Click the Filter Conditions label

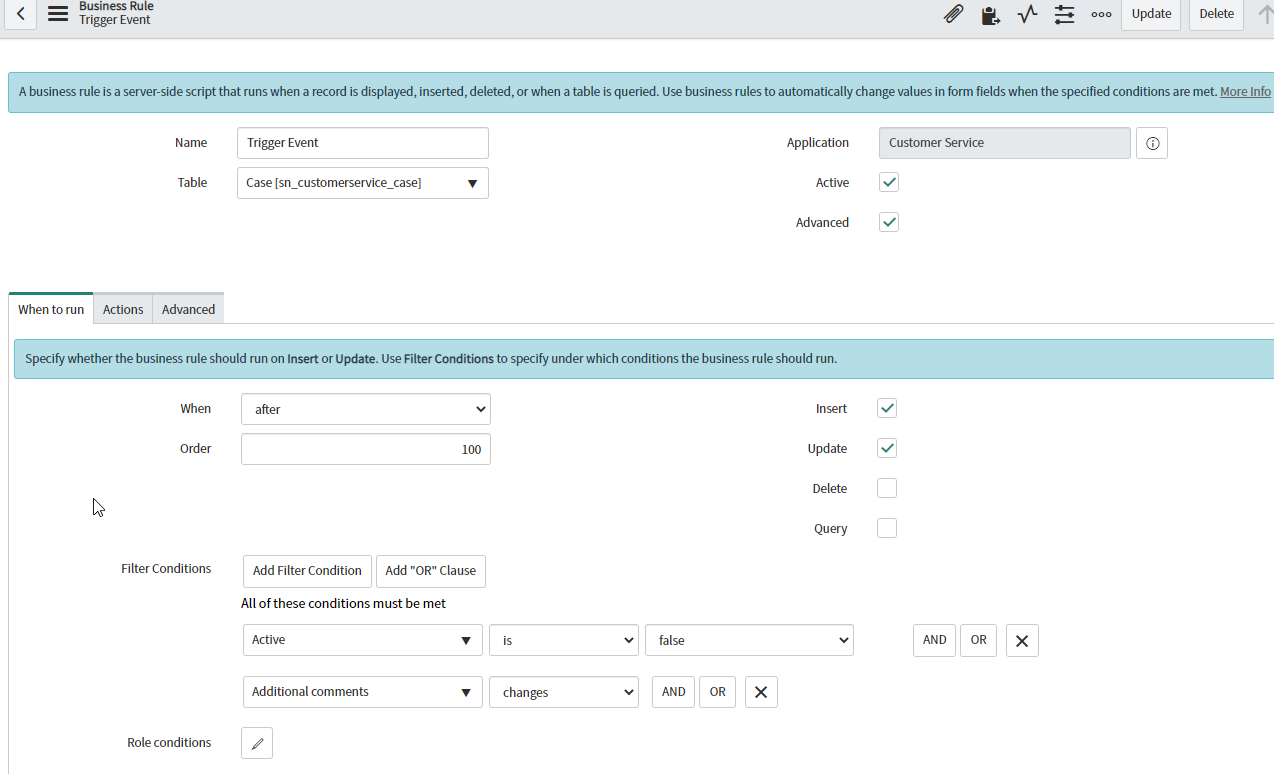coord(166,569)
